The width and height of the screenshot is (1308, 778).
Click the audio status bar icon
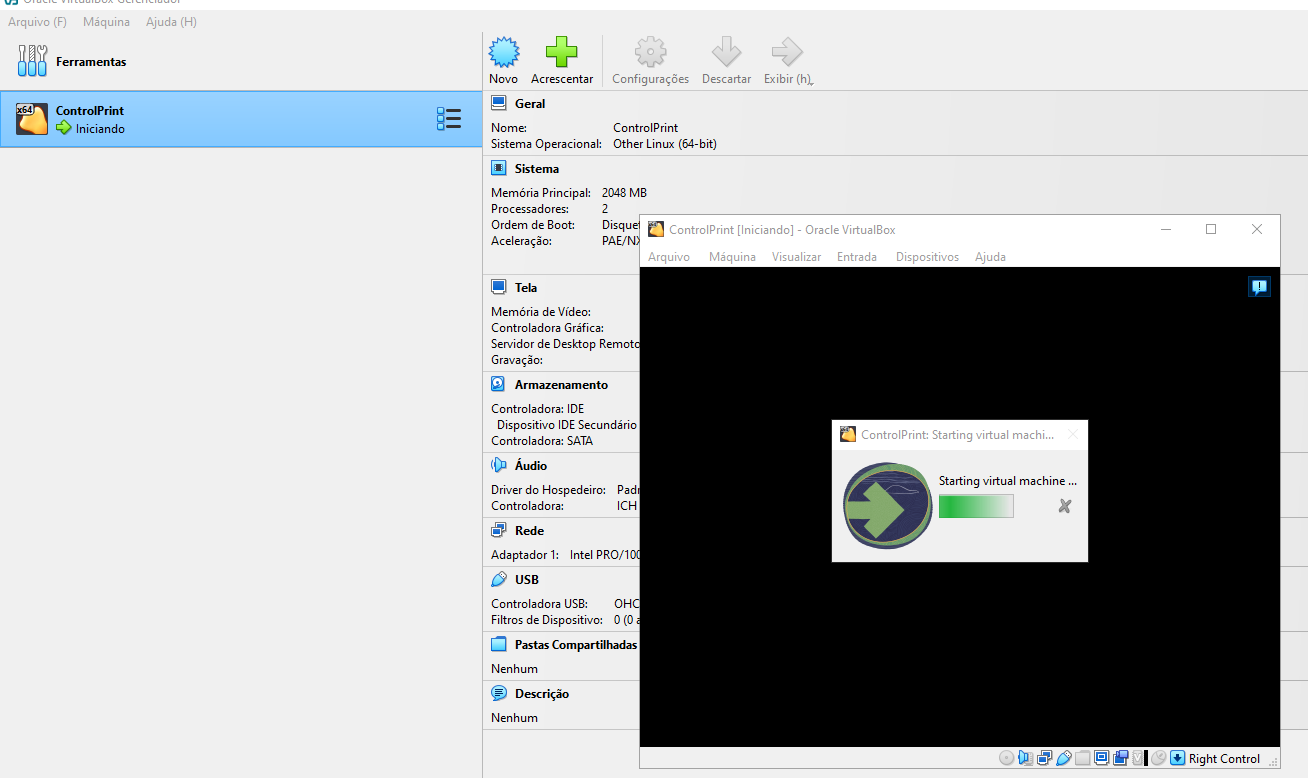[1023, 758]
